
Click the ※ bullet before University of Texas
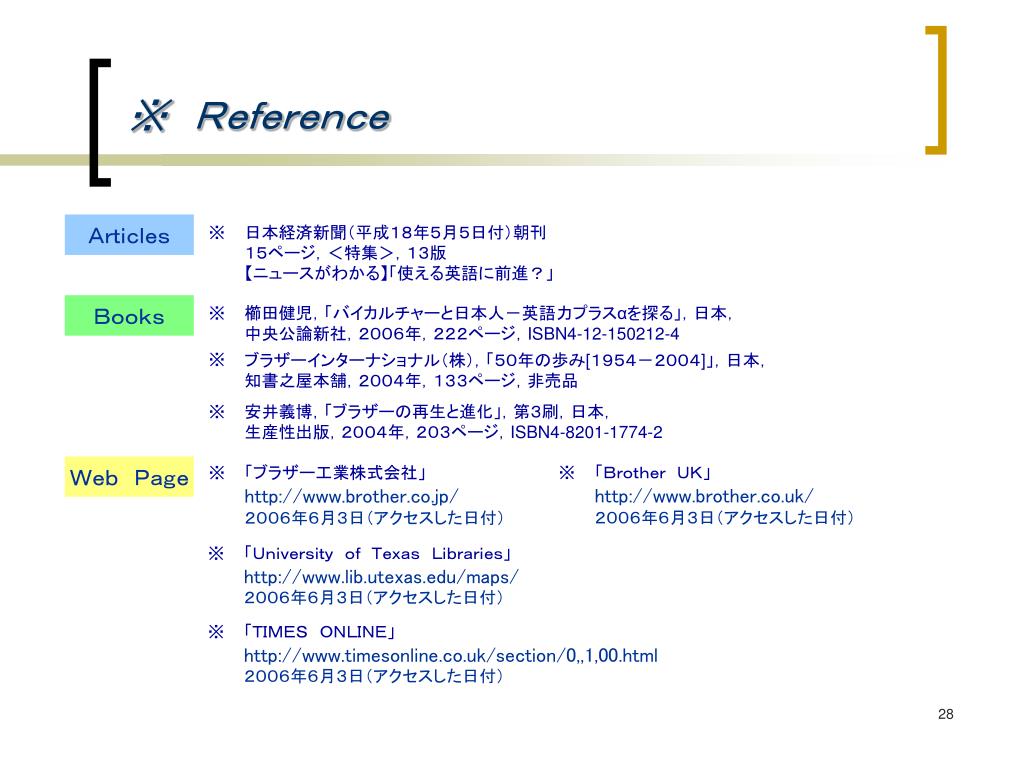[216, 554]
